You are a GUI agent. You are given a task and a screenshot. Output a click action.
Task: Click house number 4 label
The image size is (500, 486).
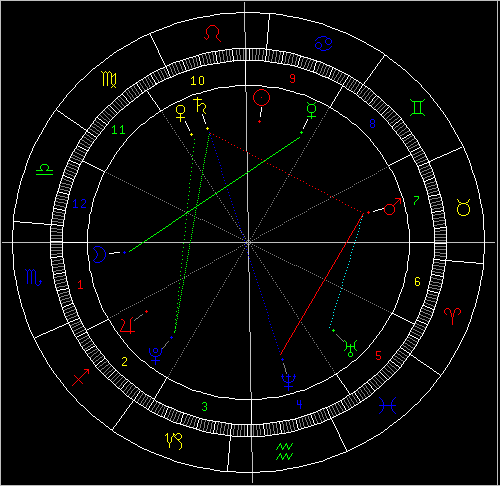(299, 404)
